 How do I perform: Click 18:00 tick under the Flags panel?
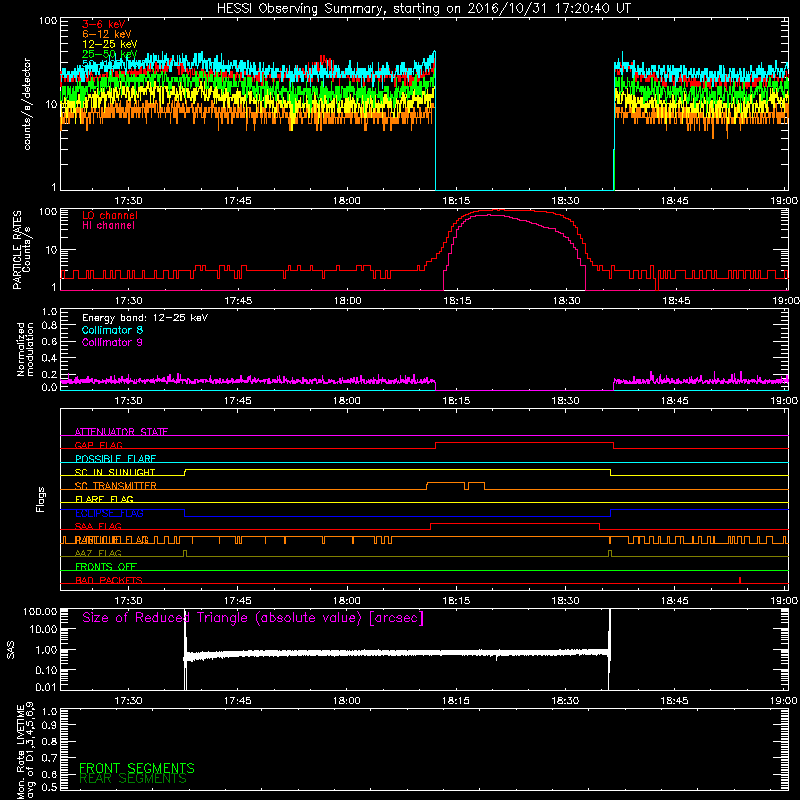pos(346,601)
